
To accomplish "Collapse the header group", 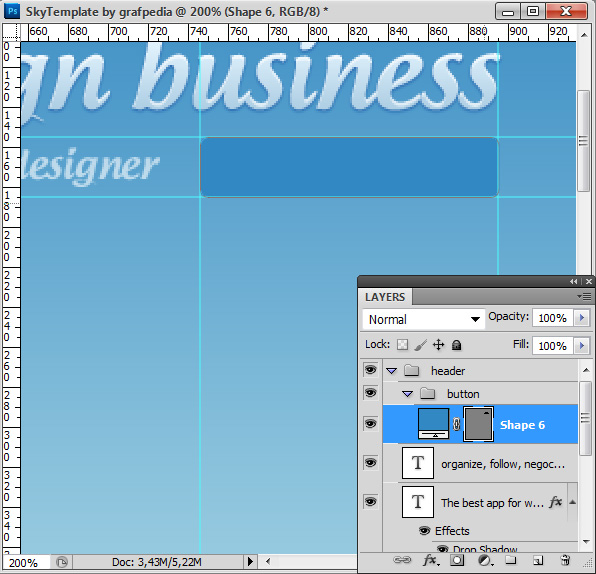I will point(392,371).
